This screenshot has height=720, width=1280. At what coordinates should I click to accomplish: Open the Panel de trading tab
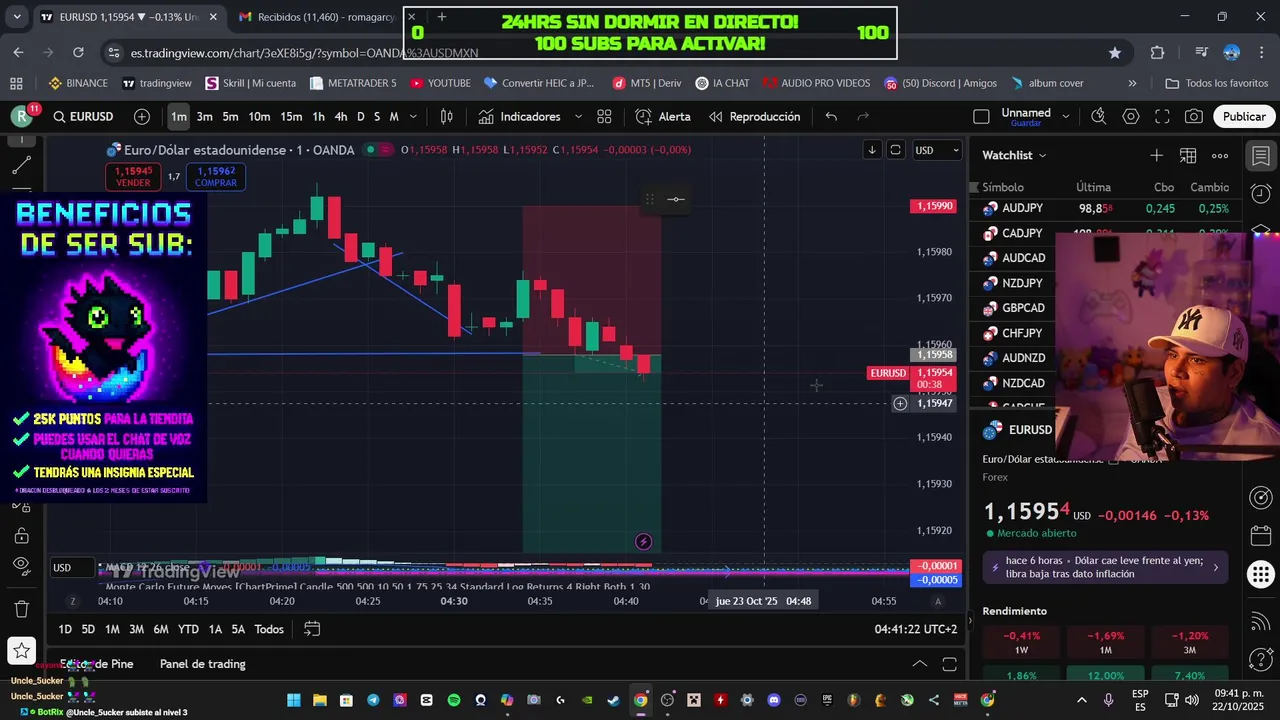pos(202,664)
